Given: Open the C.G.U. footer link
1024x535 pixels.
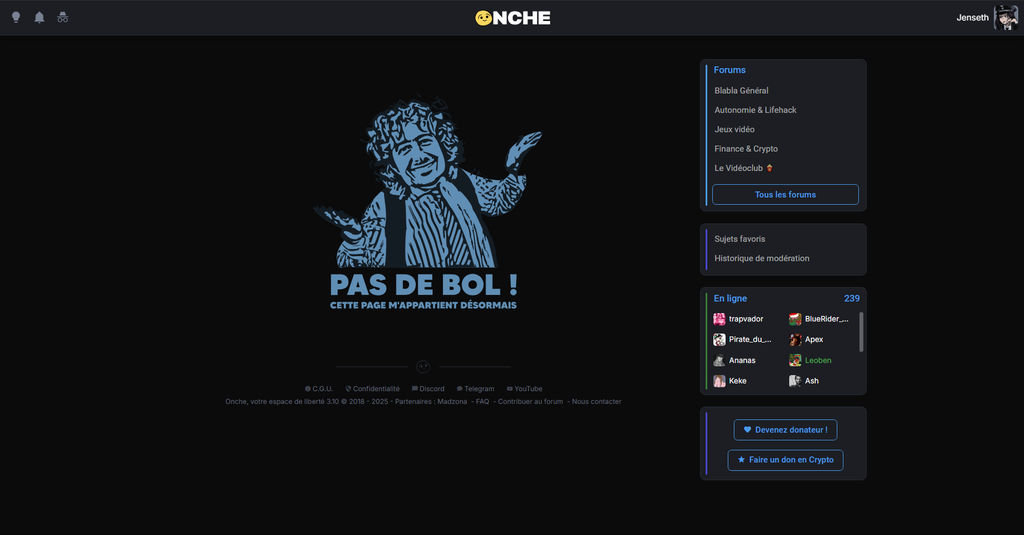Looking at the screenshot, I should 319,389.
